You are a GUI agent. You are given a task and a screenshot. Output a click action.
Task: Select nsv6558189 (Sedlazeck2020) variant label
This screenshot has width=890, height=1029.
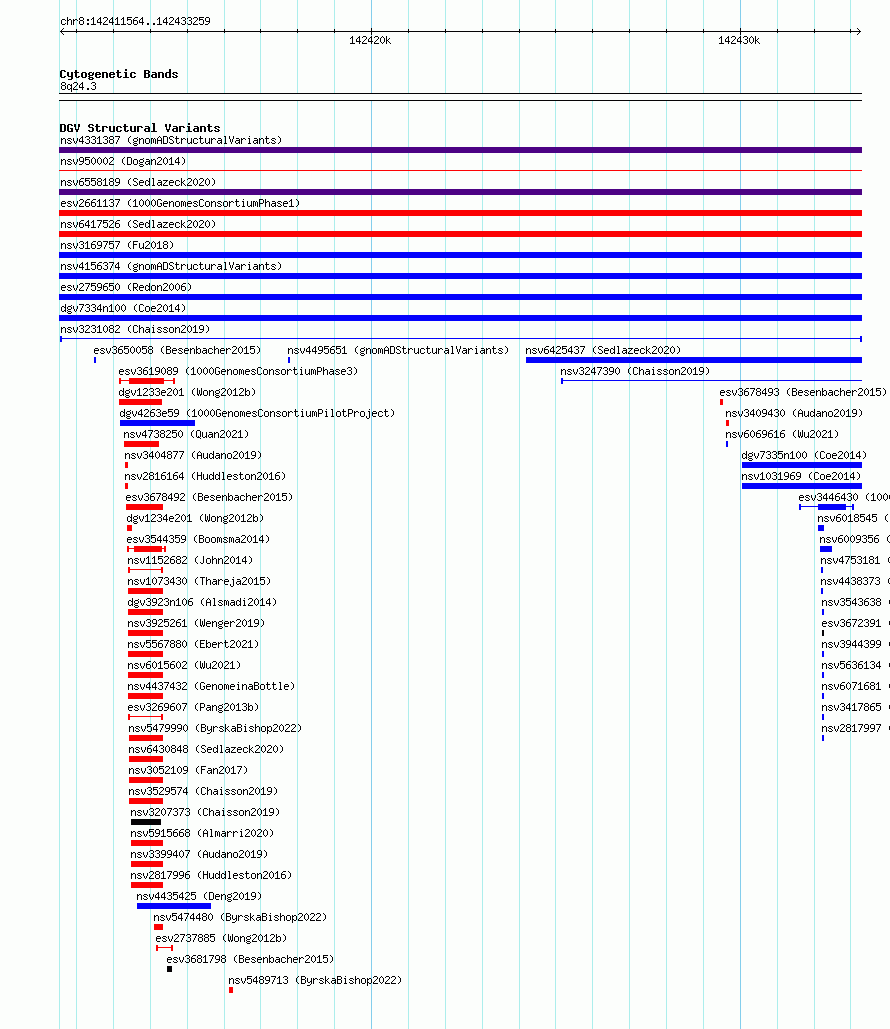click(138, 182)
